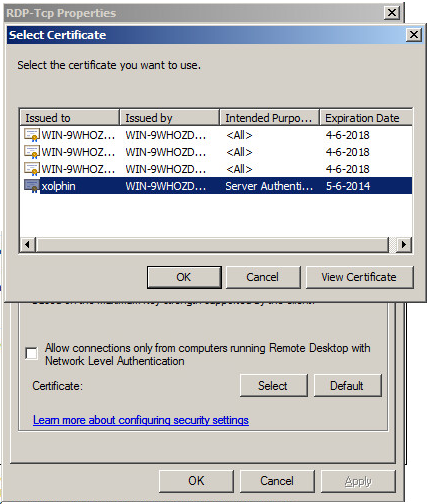This screenshot has height=504, width=428.
Task: Click the right scroll arrow of the list
Action: (404, 244)
